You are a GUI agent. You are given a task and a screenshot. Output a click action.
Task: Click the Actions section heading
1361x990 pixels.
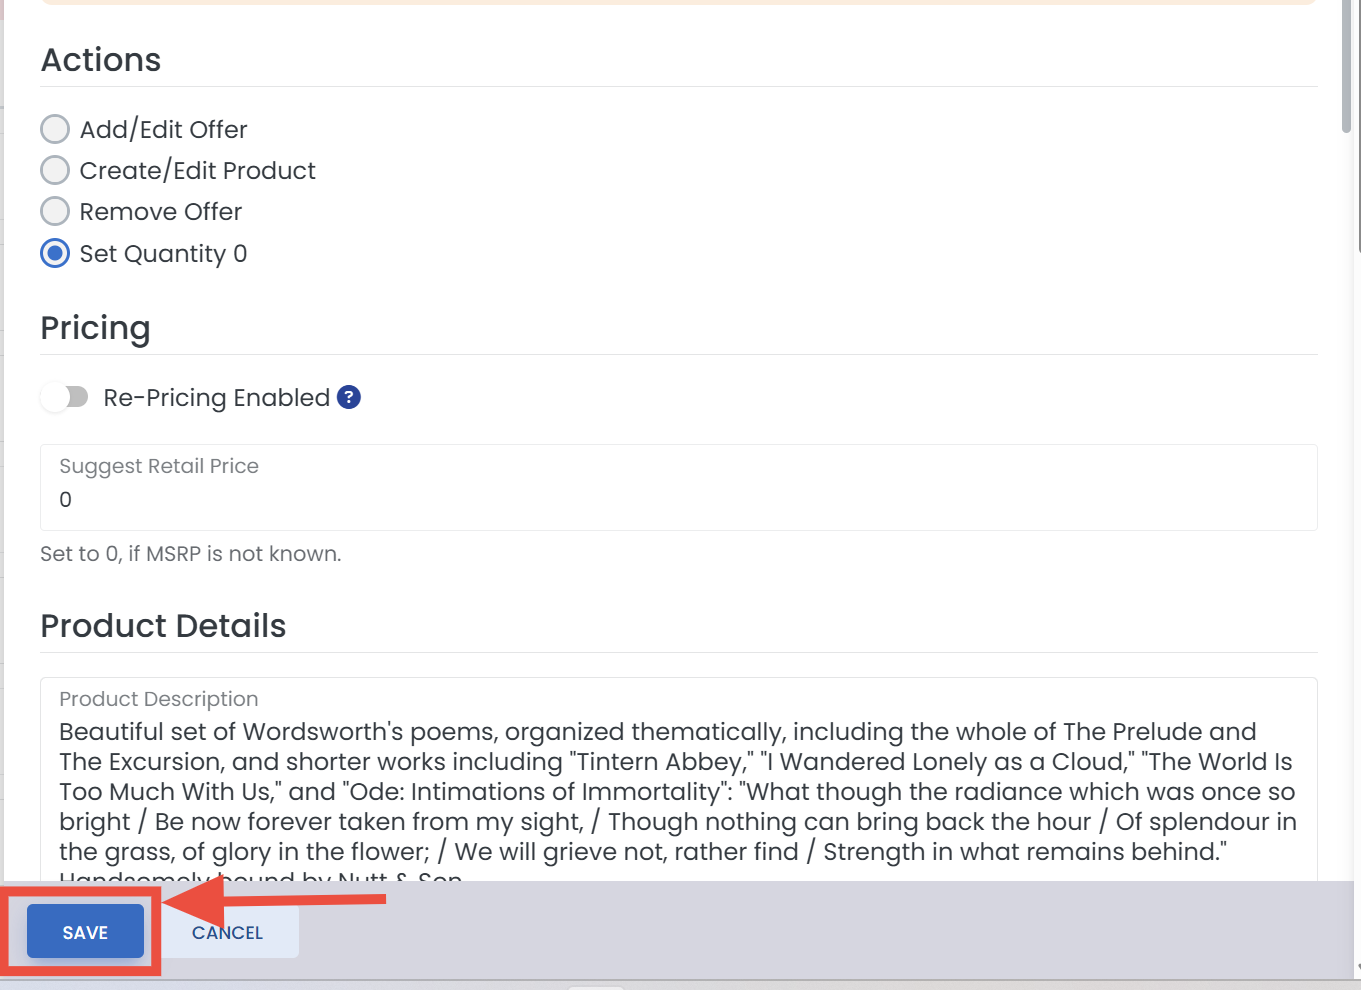click(101, 60)
